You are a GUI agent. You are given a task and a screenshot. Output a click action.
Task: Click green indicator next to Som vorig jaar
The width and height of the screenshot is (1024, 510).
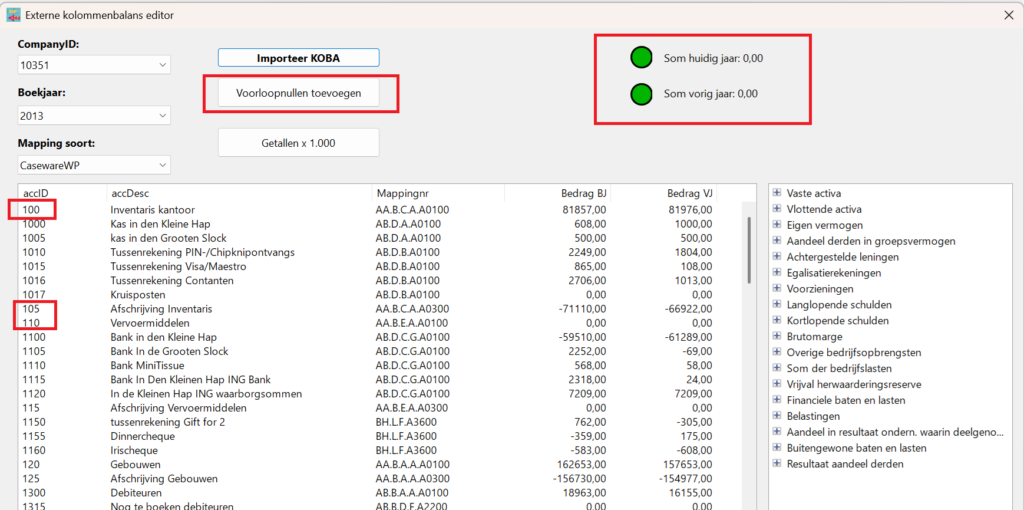click(641, 95)
